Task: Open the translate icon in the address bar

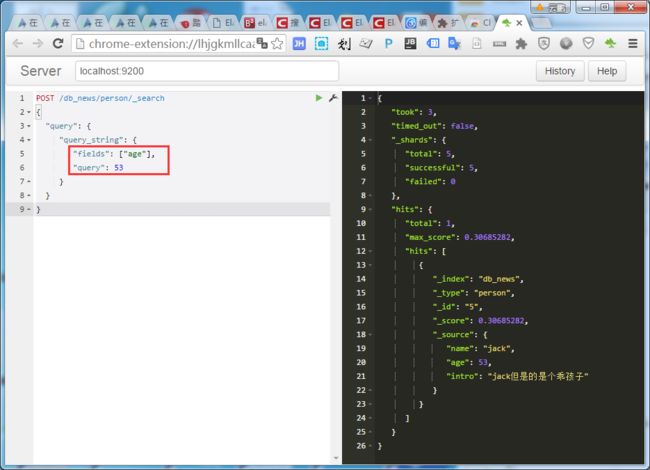Action: (x=262, y=43)
